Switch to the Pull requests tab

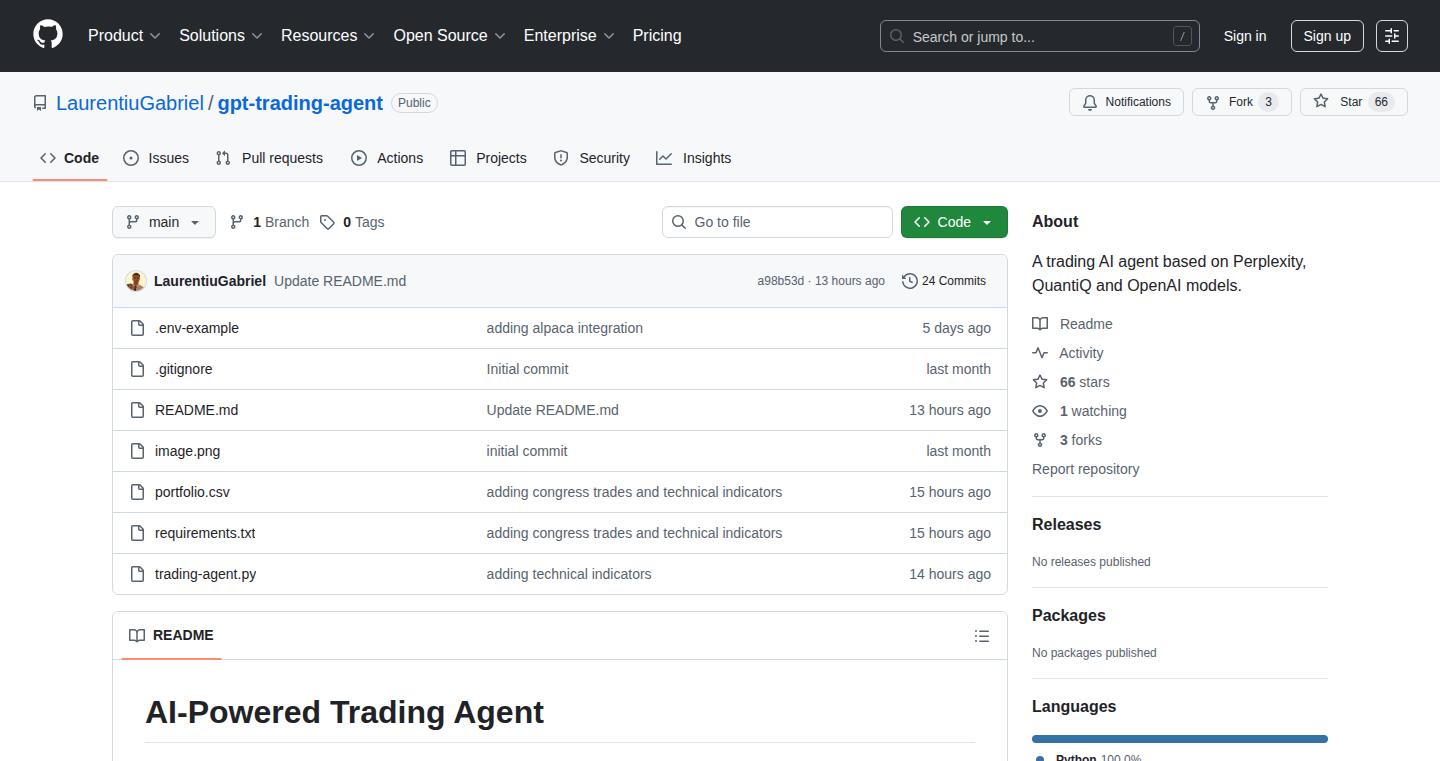pyautogui.click(x=269, y=158)
